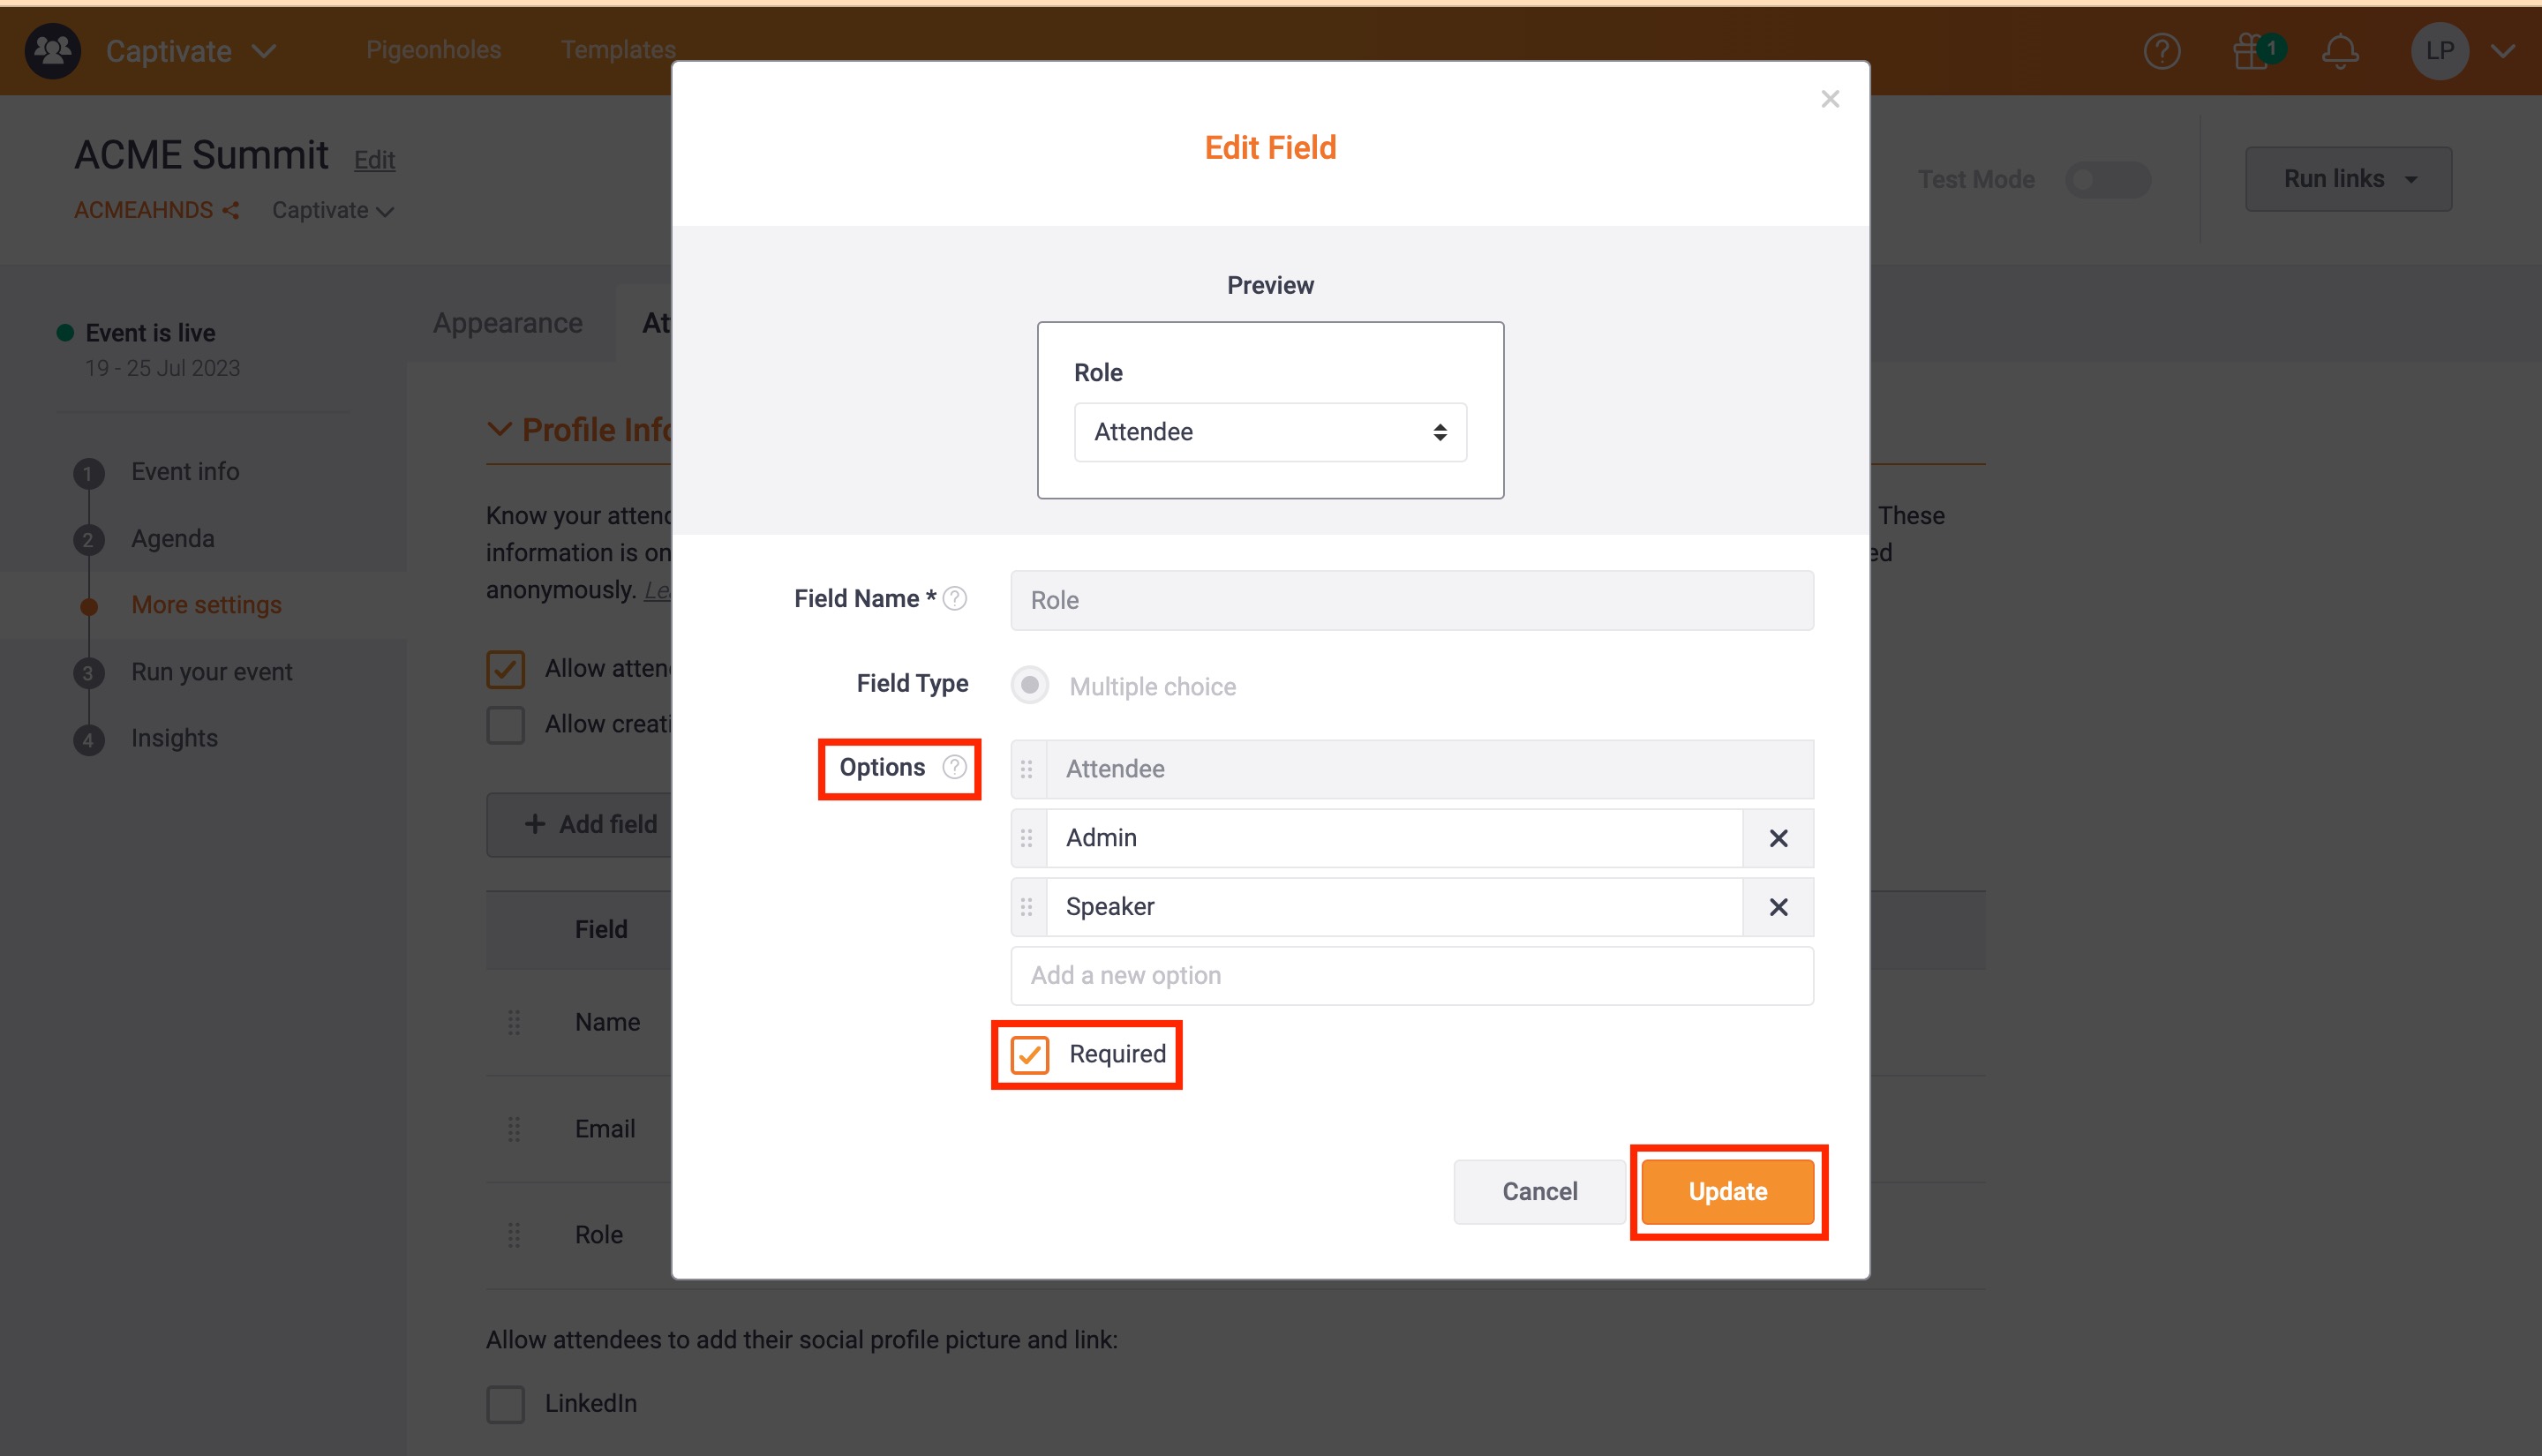
Task: Remove the Admin option with its X icon
Action: point(1778,838)
